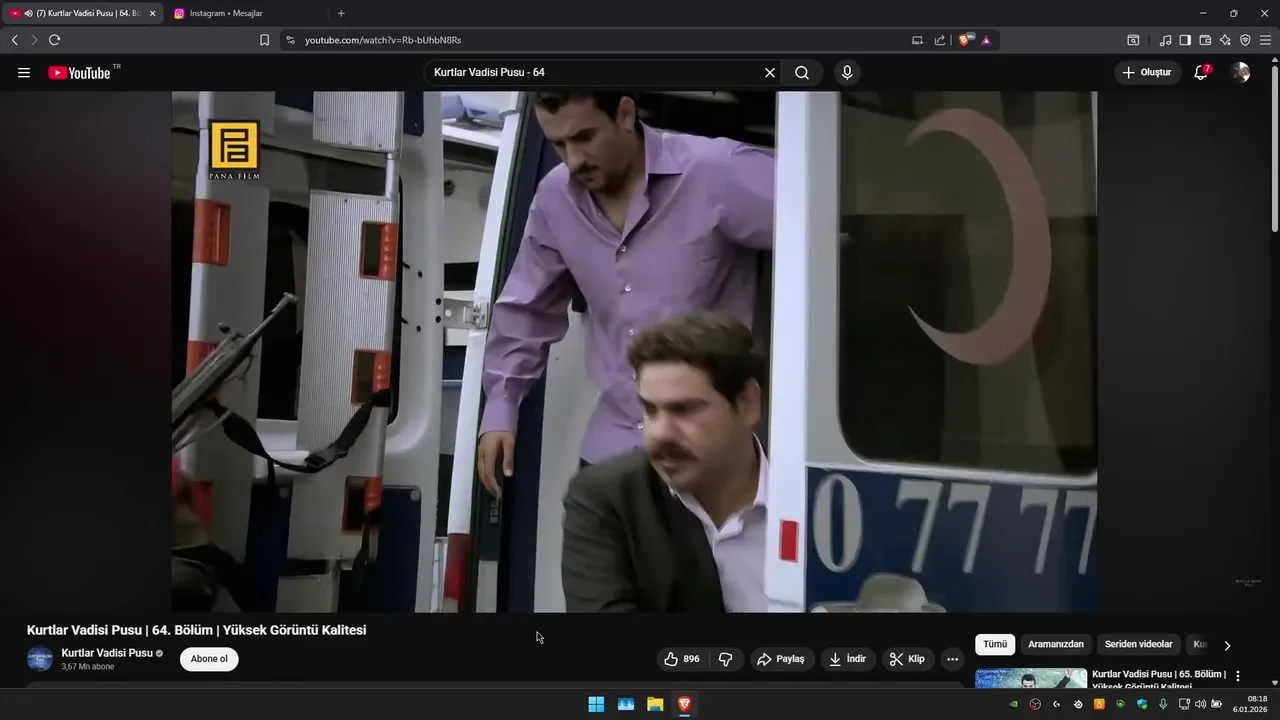1280x720 pixels.
Task: Share this page from address bar
Action: coord(940,40)
